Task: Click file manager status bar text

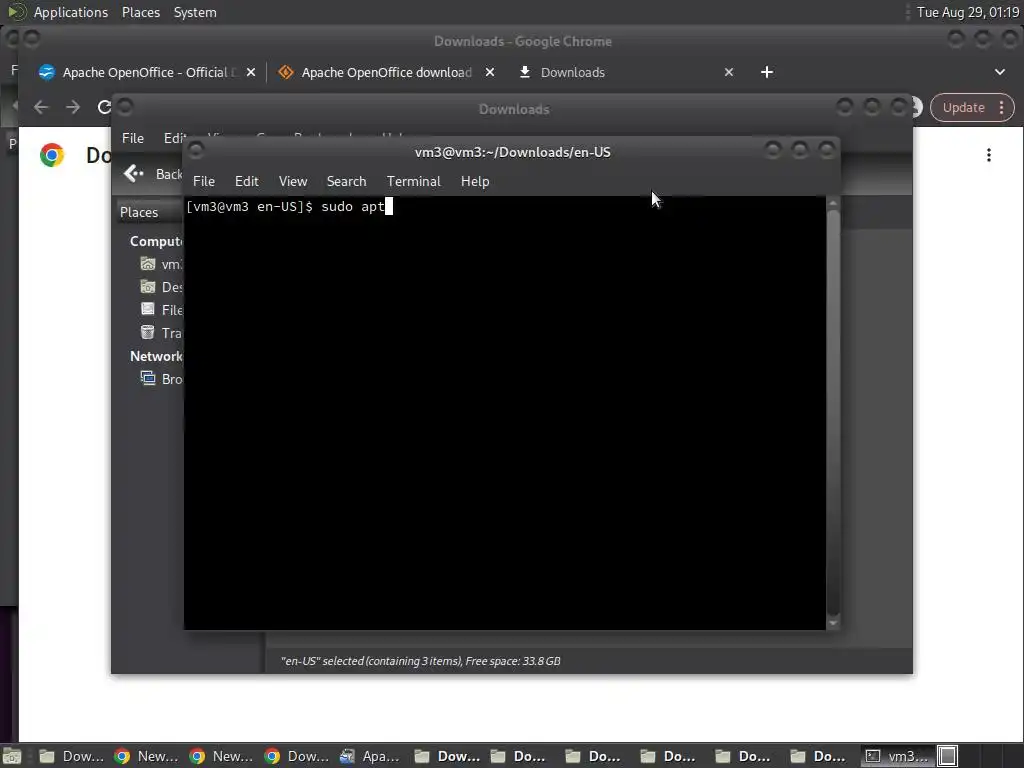Action: 421,661
